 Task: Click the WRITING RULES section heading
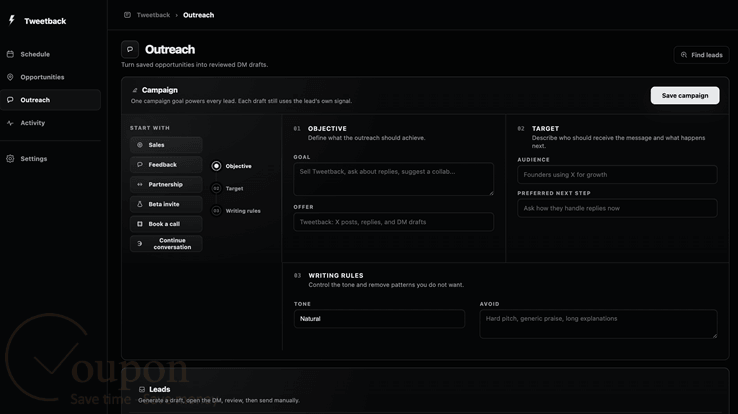pos(336,276)
